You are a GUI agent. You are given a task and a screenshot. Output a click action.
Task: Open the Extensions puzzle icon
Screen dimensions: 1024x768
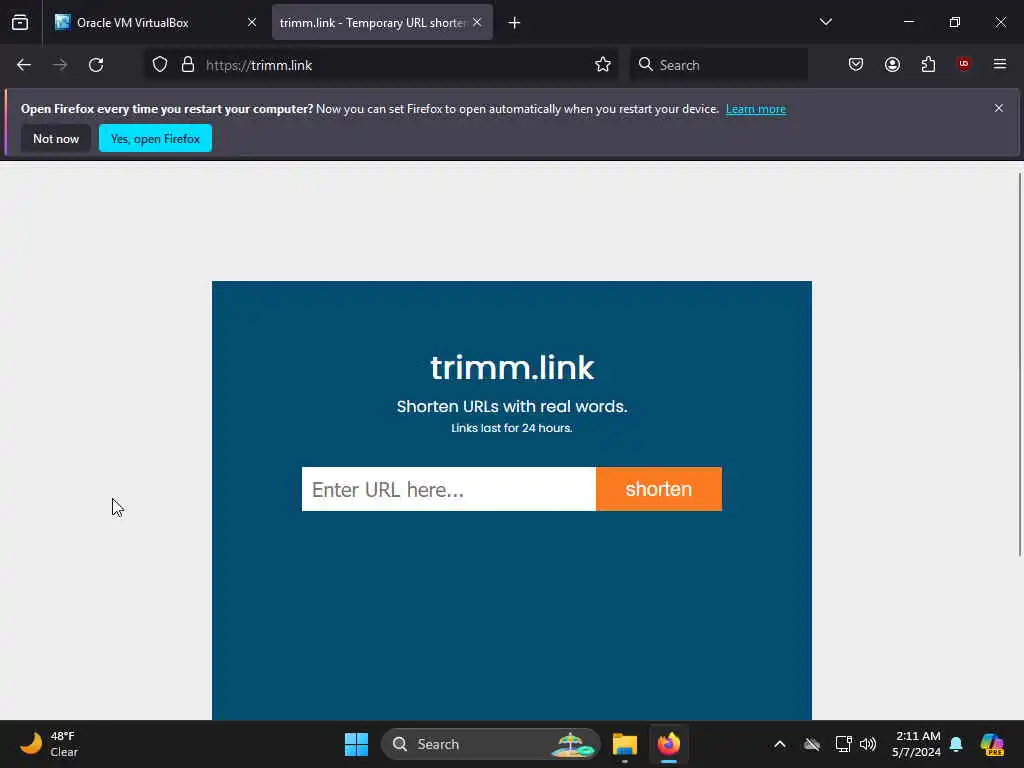tap(929, 65)
